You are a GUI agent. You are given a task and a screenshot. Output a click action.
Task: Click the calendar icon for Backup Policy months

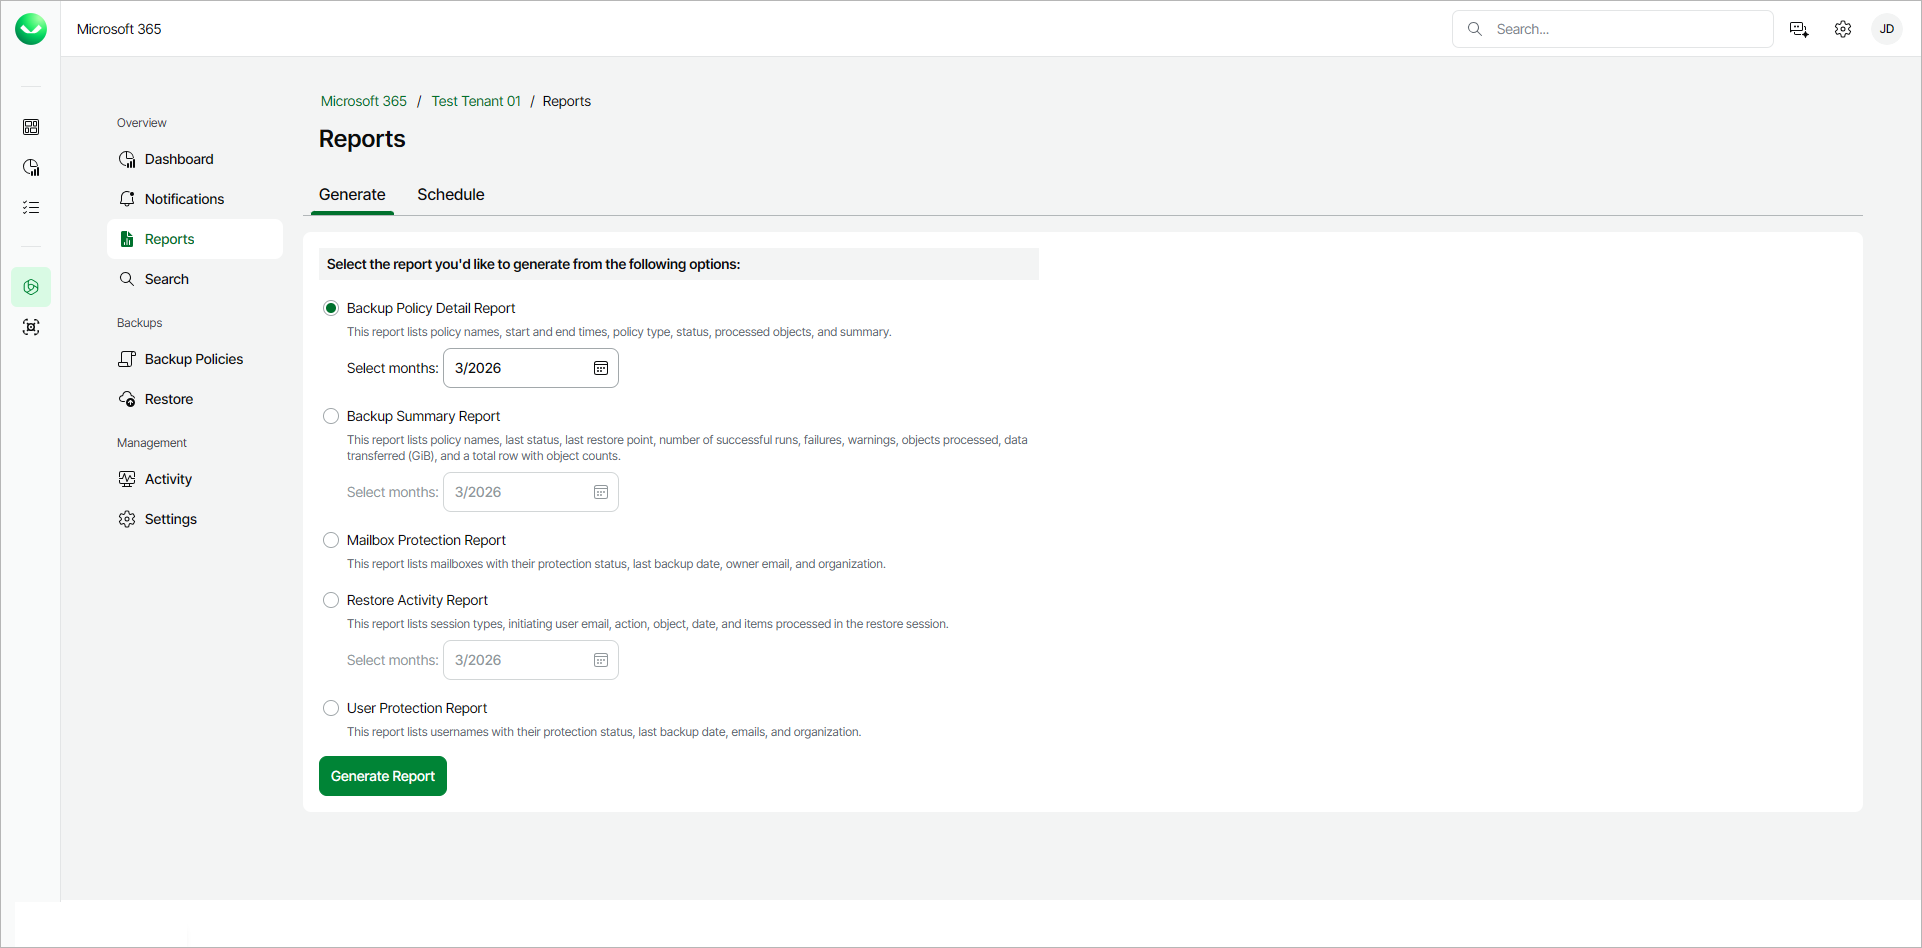tap(601, 368)
